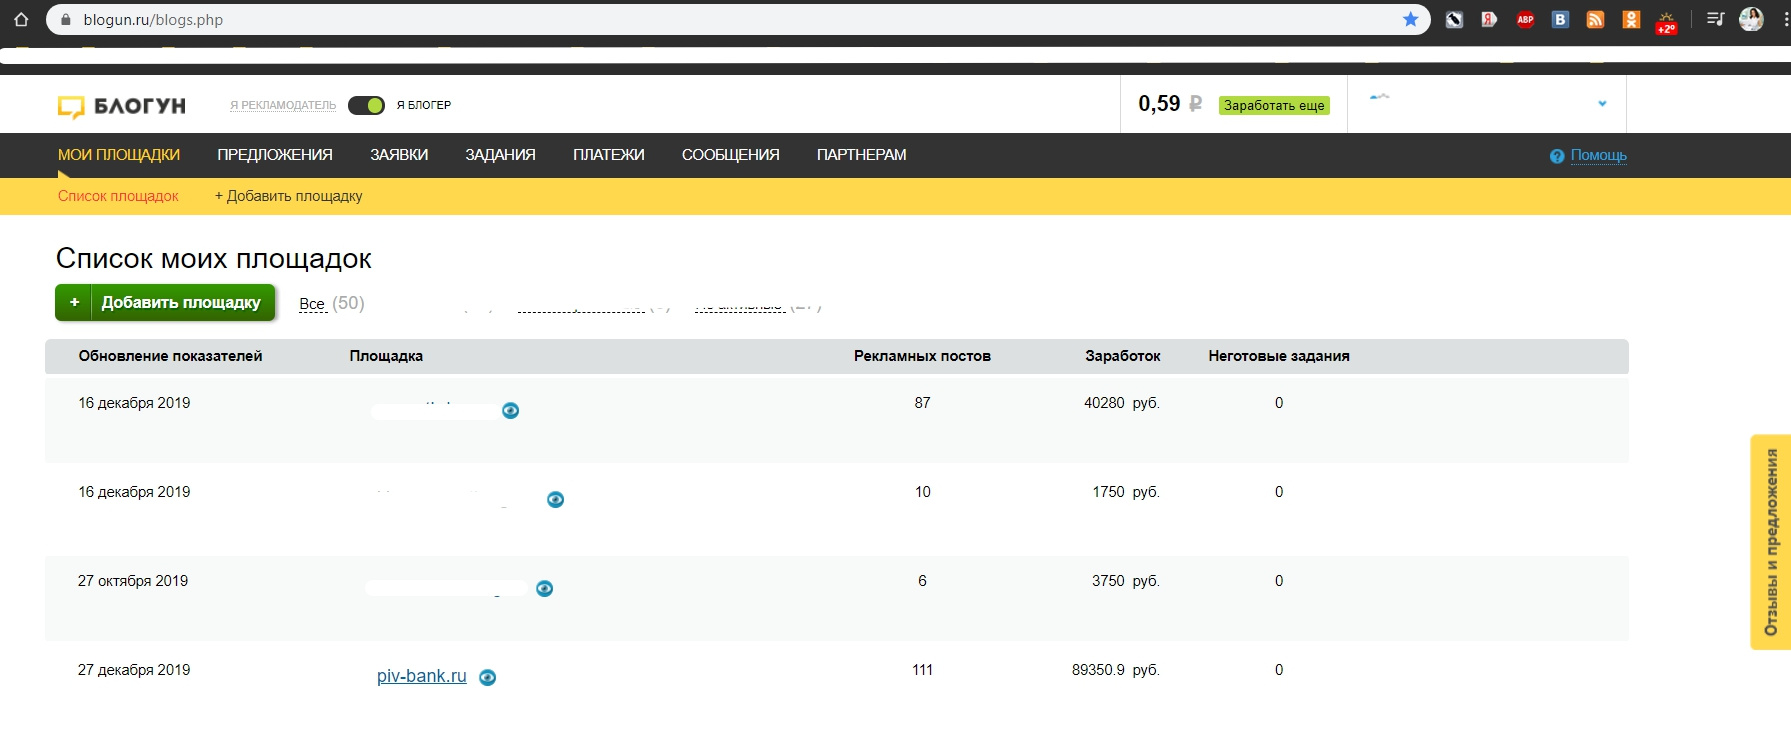Click the 0,59 balance amount
Screen dimensions: 1791x738
coord(1159,104)
